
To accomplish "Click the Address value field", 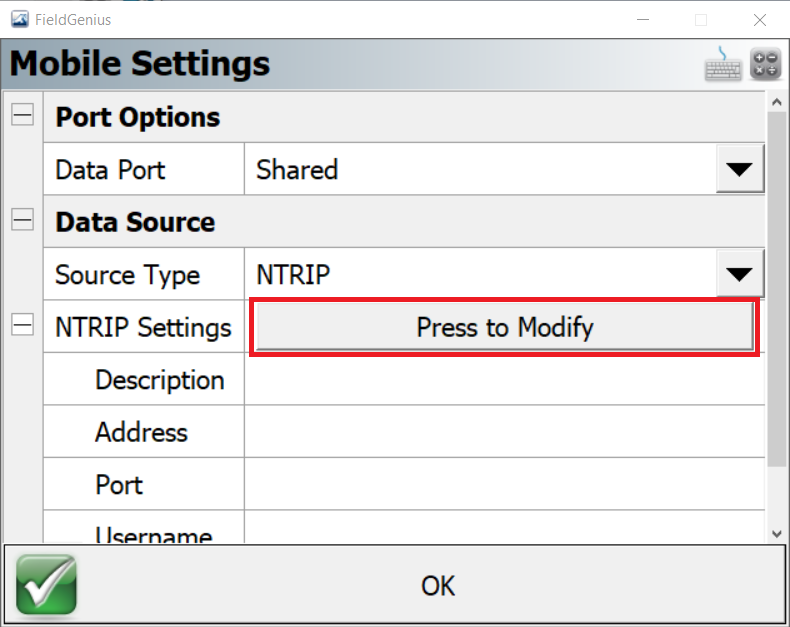I will click(x=504, y=431).
